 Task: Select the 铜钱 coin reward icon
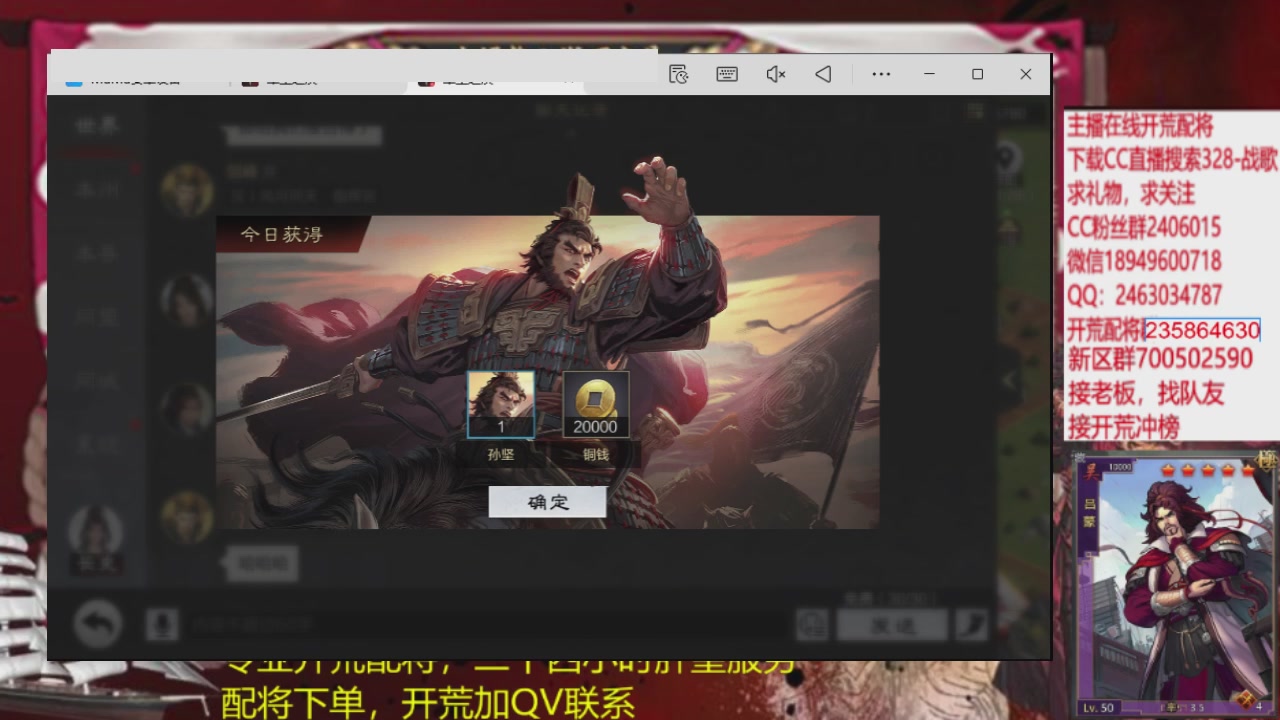pos(596,405)
